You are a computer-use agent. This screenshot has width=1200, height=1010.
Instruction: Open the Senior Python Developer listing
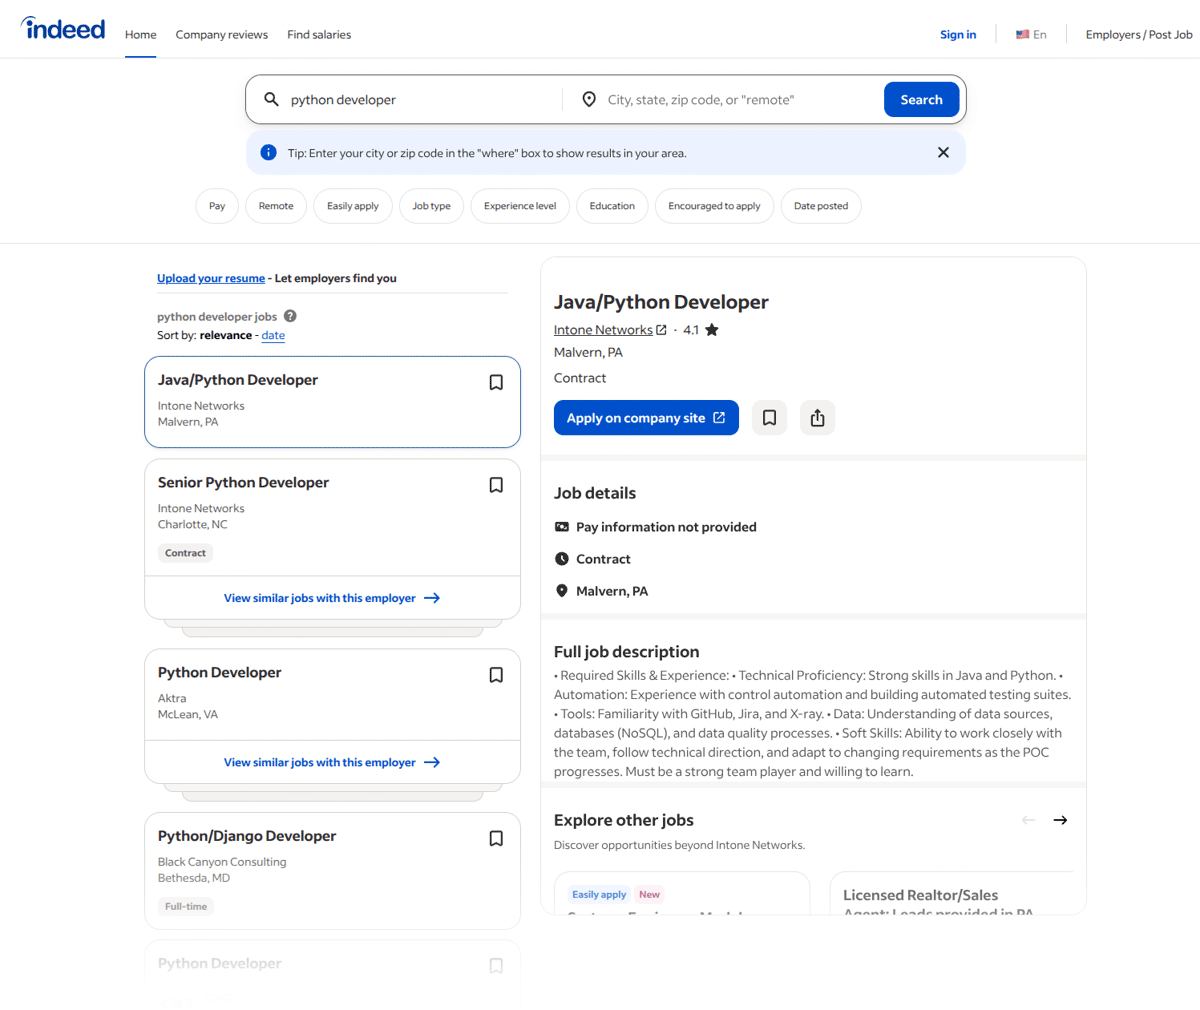(243, 482)
